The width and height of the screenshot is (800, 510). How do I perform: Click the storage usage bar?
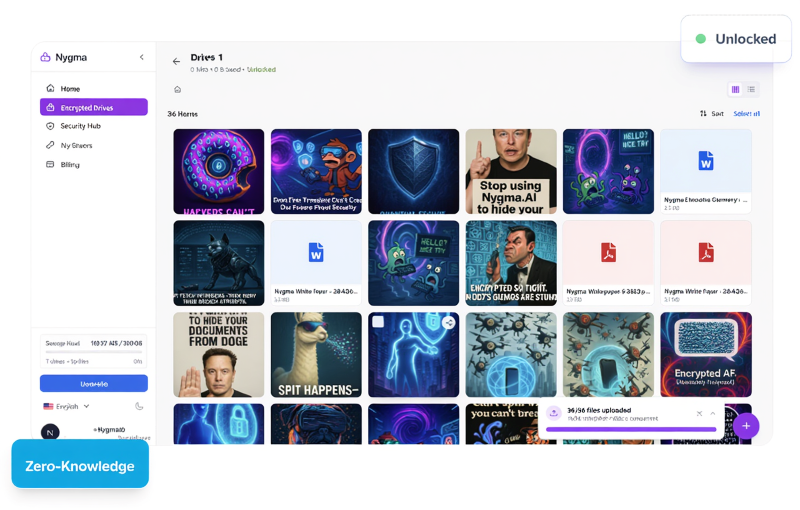94,351
